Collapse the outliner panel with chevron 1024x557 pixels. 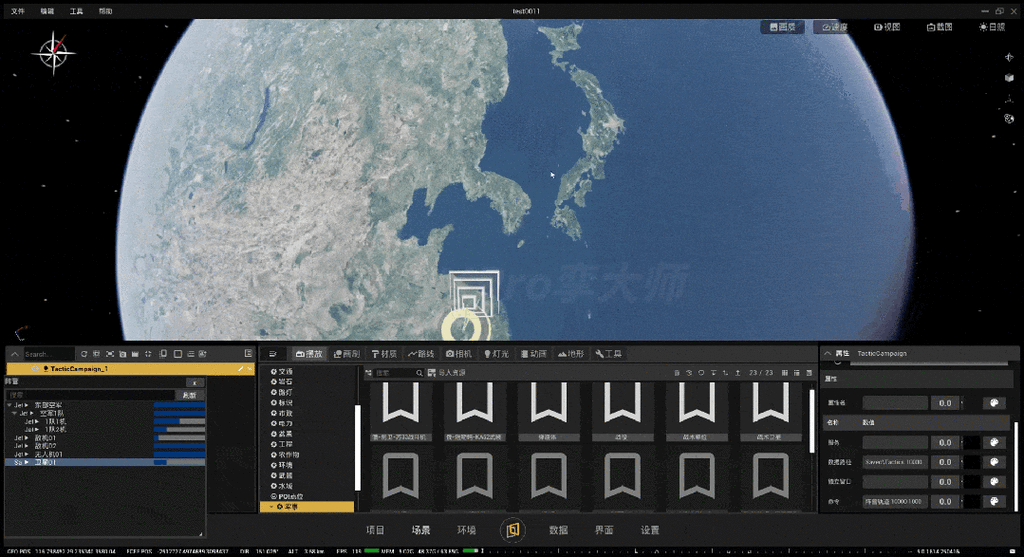tap(14, 354)
